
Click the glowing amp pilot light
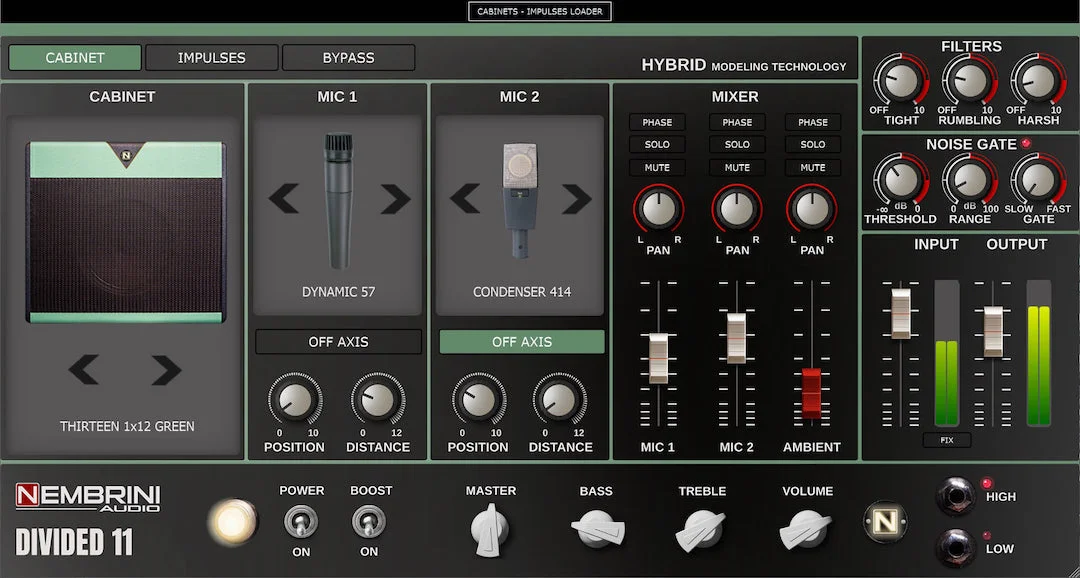click(233, 522)
